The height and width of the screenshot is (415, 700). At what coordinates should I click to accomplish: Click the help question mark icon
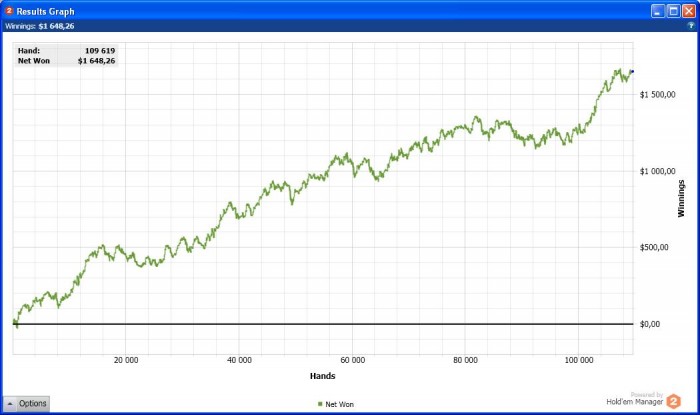[691, 26]
